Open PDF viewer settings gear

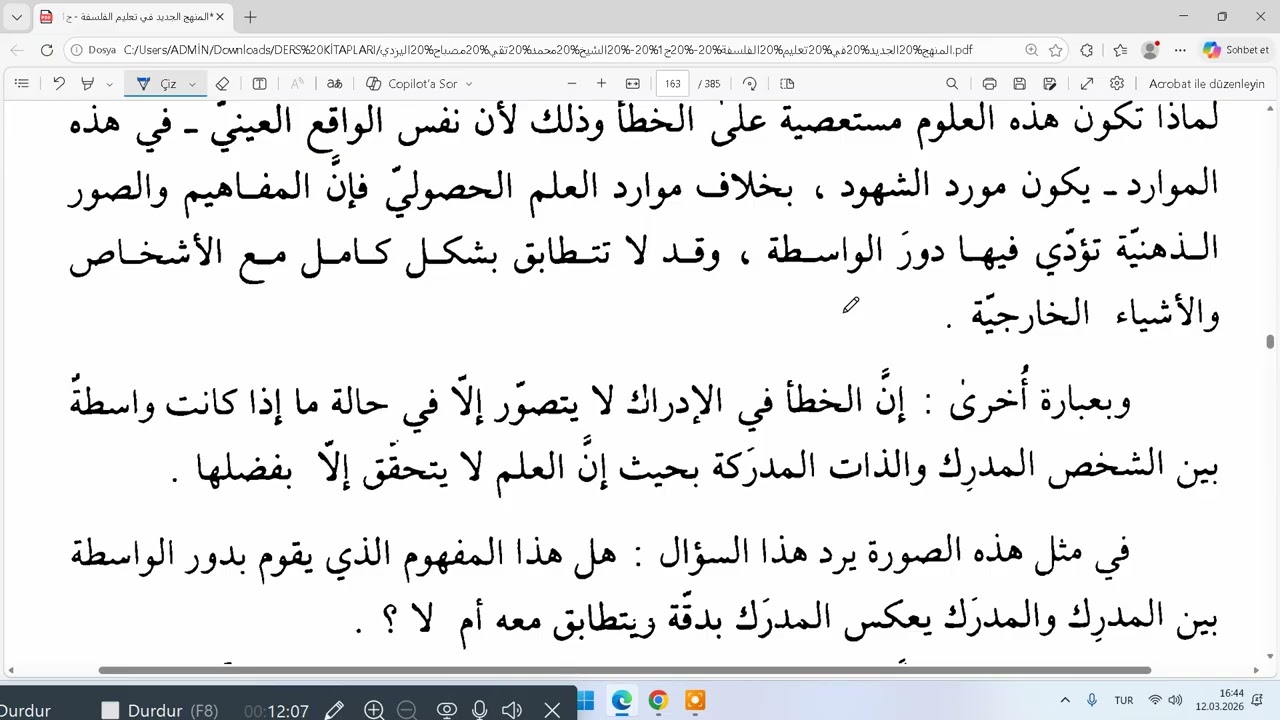(x=1117, y=84)
